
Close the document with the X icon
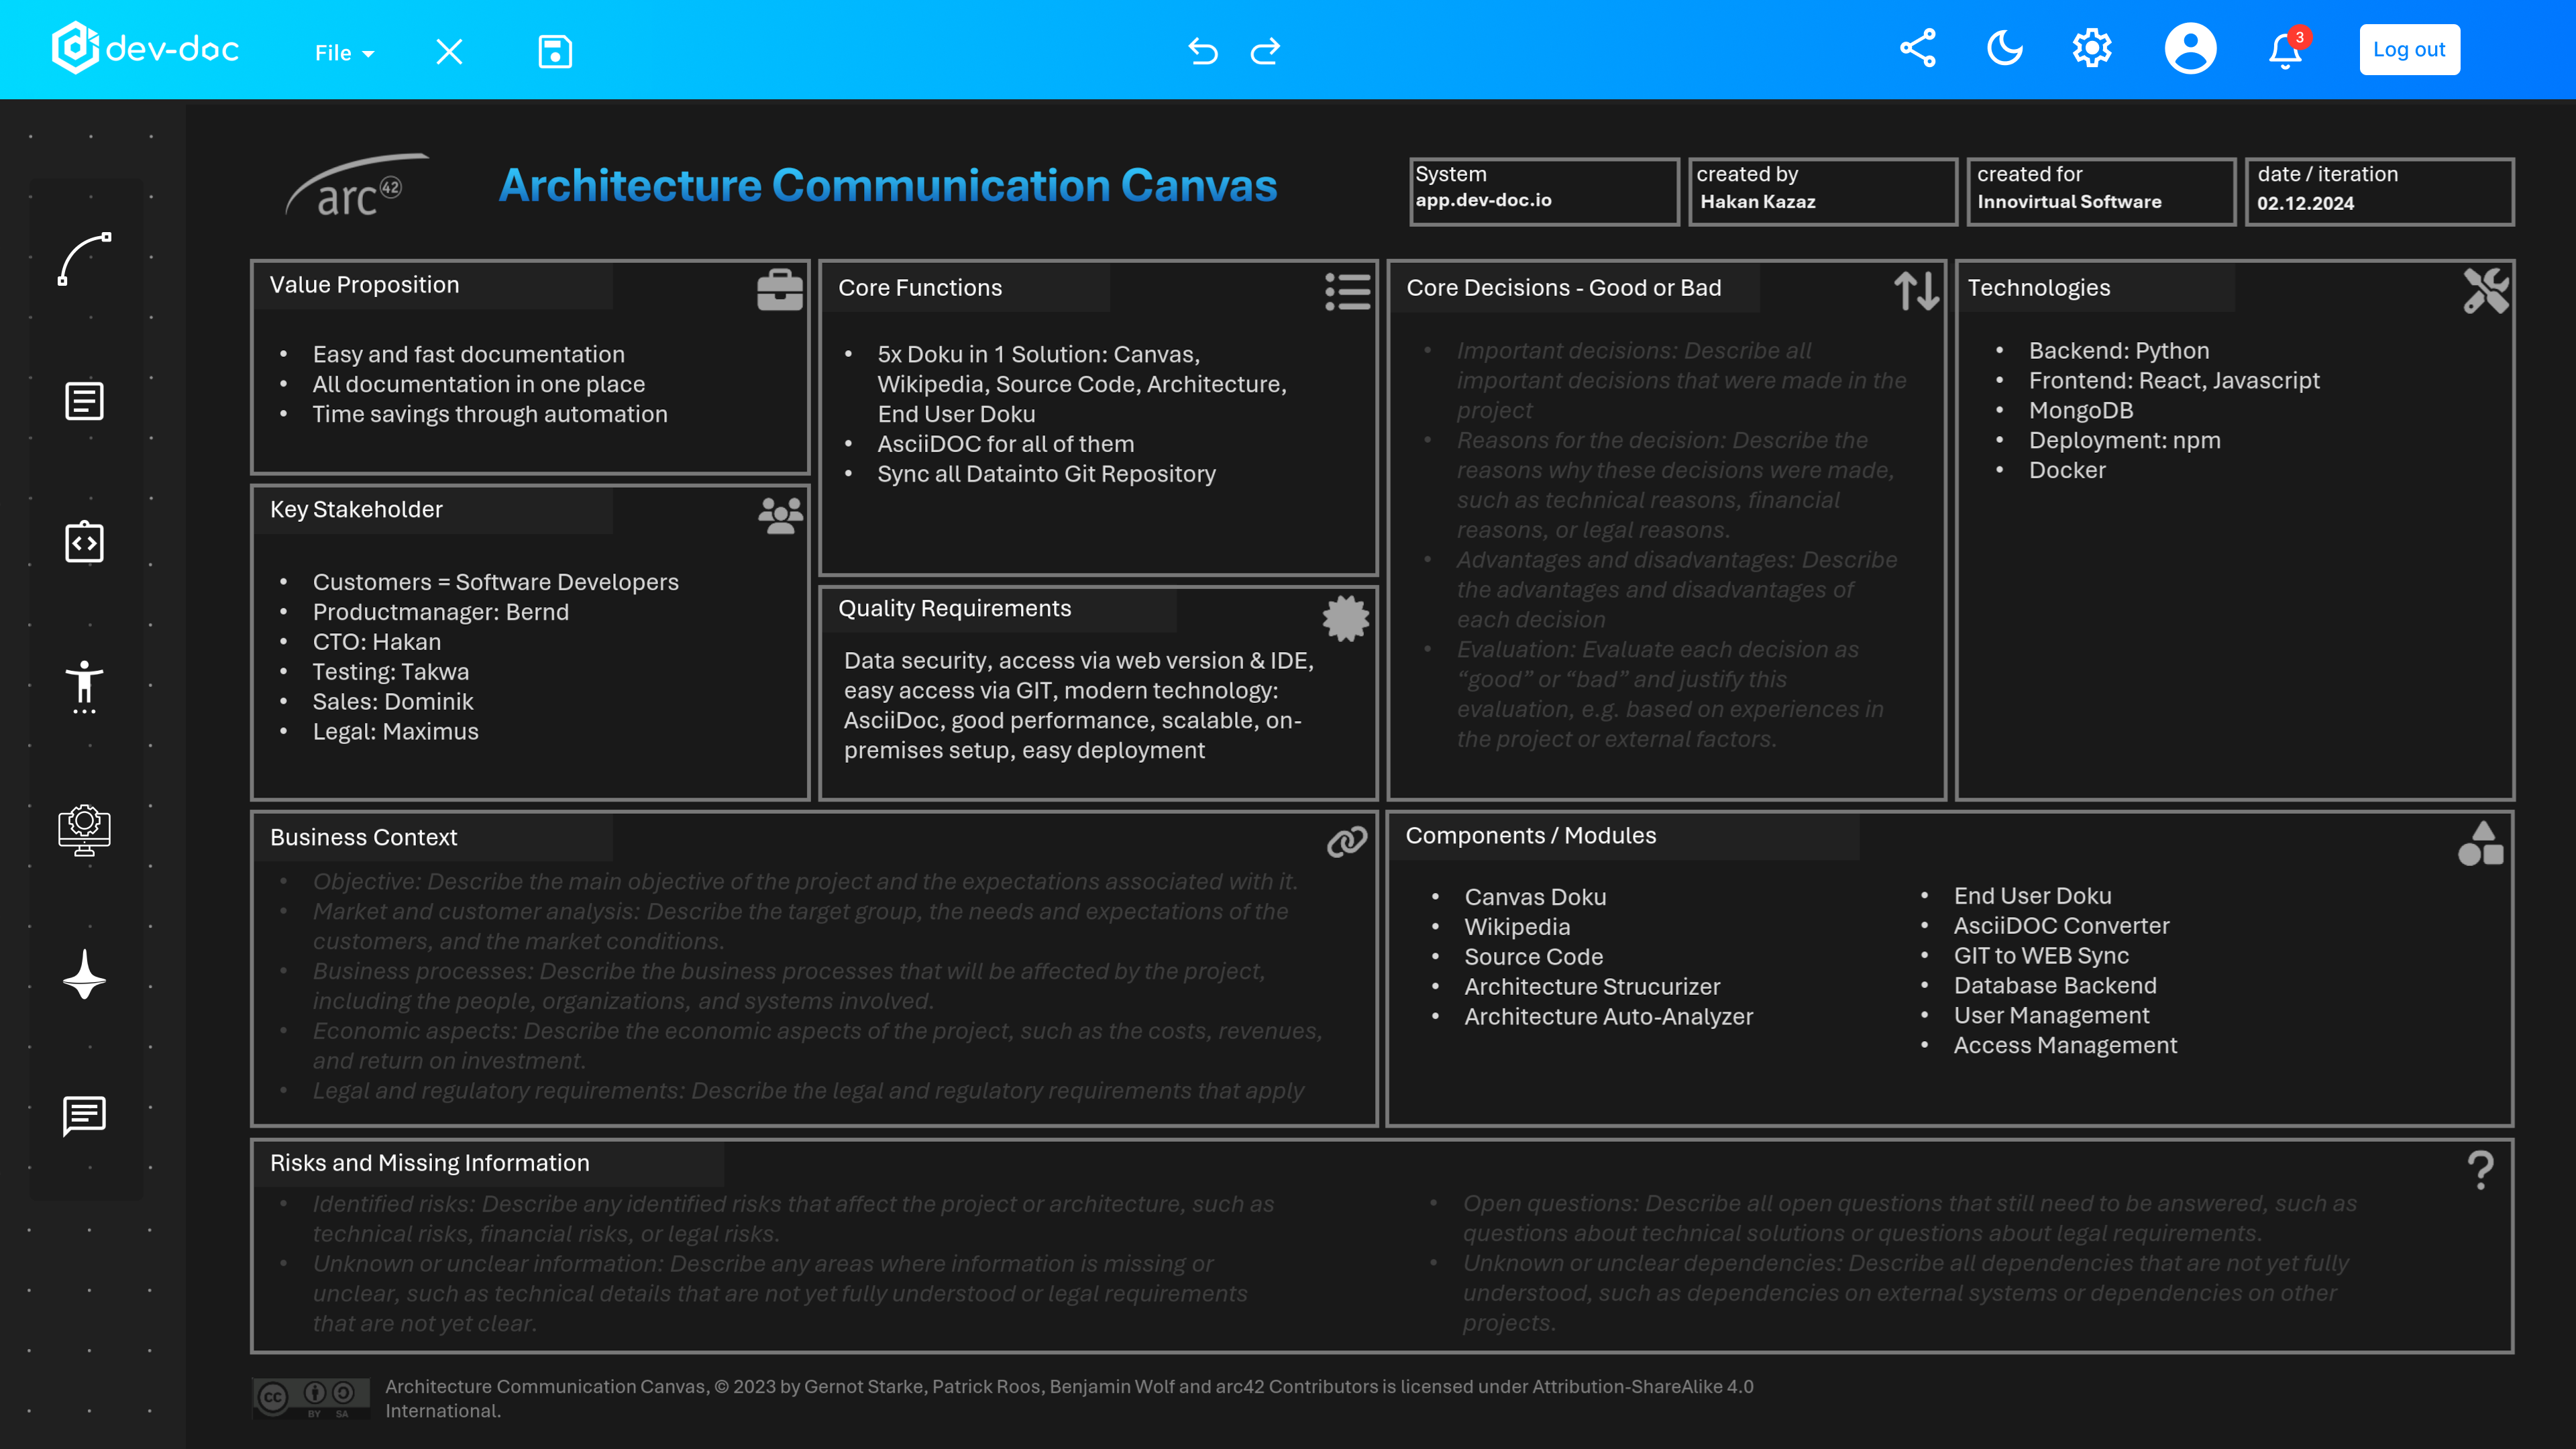pyautogui.click(x=449, y=51)
